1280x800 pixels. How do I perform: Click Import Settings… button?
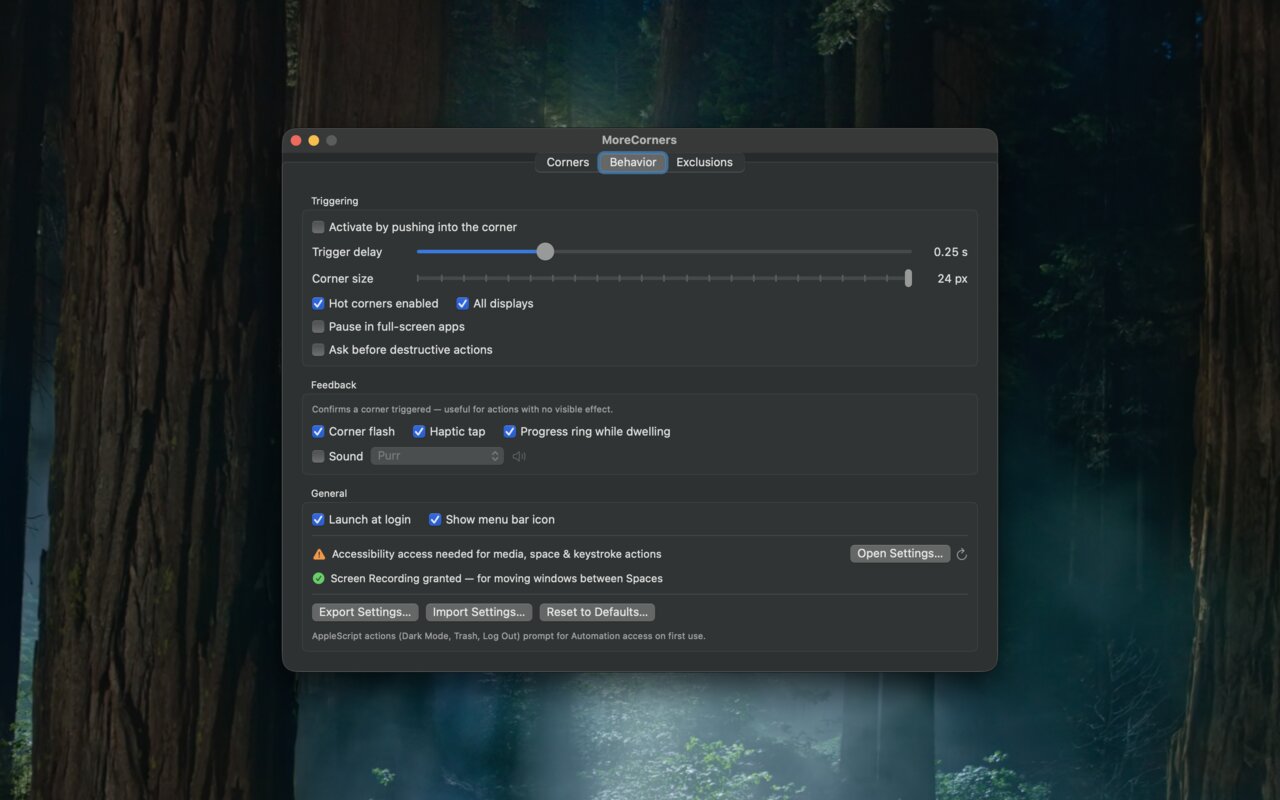[479, 612]
